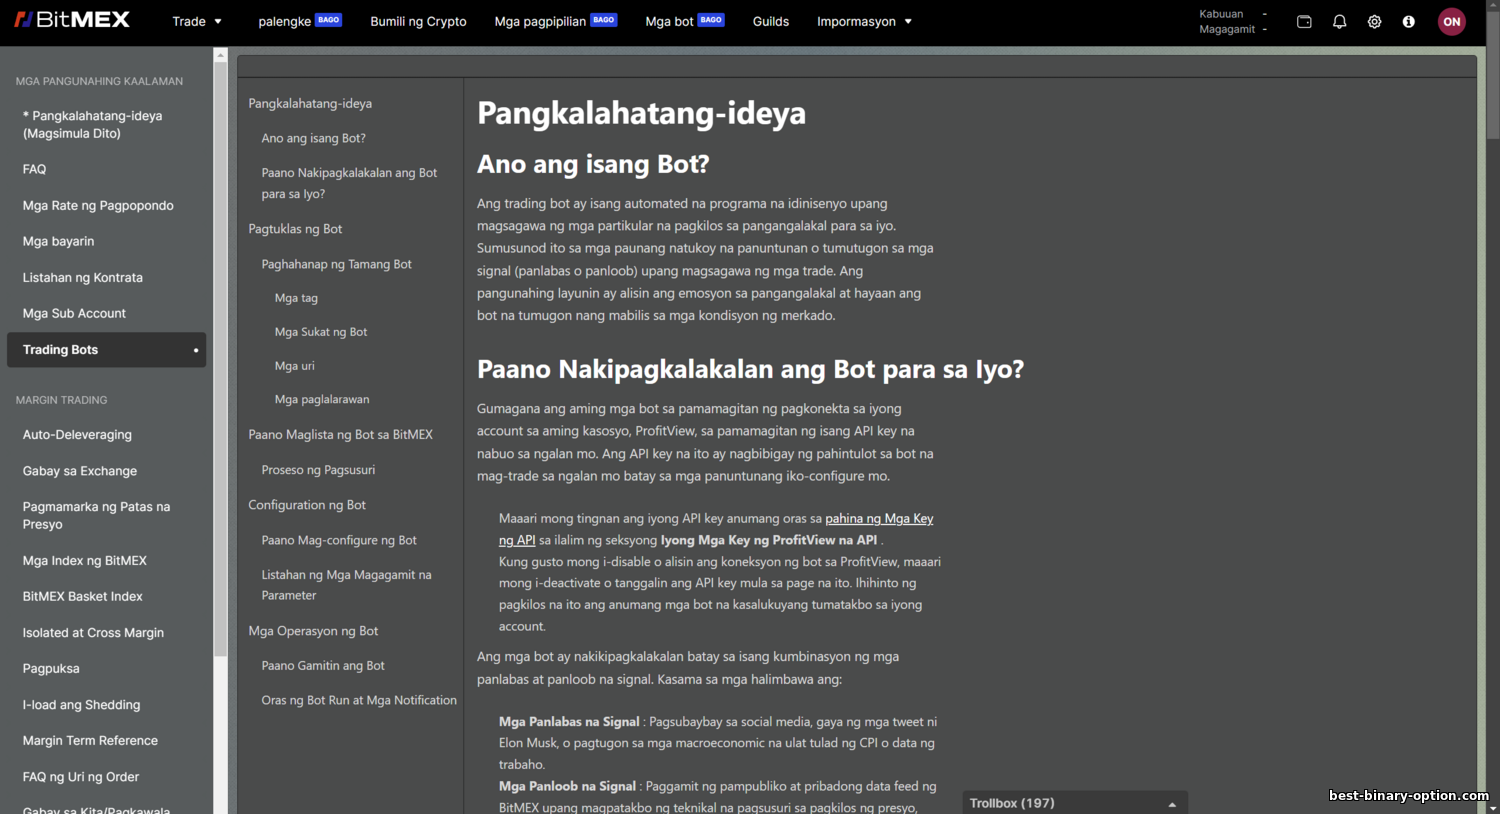Jump to Paano Gamitin ang Bot section

323,665
